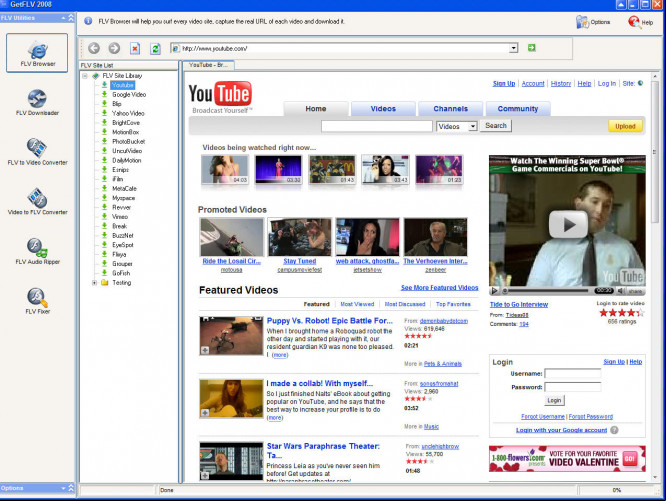The image size is (666, 501).
Task: Open the Options toolbar button
Action: (x=593, y=22)
